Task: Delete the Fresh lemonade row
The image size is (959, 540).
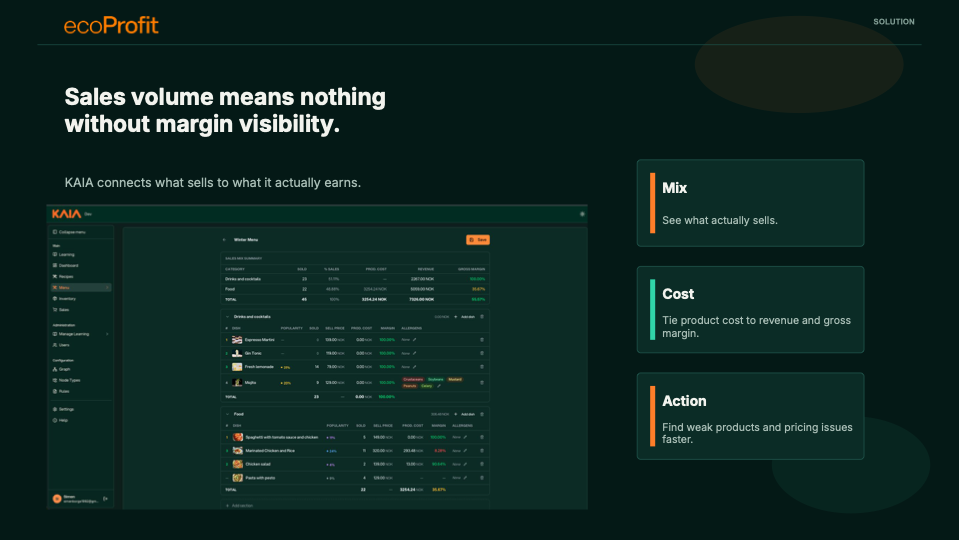Action: tap(482, 367)
